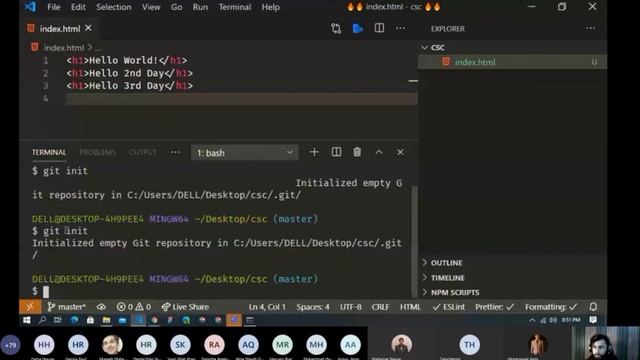This screenshot has width=640, height=360.
Task: Switch to the PROBLEMS panel tab
Action: click(x=97, y=152)
